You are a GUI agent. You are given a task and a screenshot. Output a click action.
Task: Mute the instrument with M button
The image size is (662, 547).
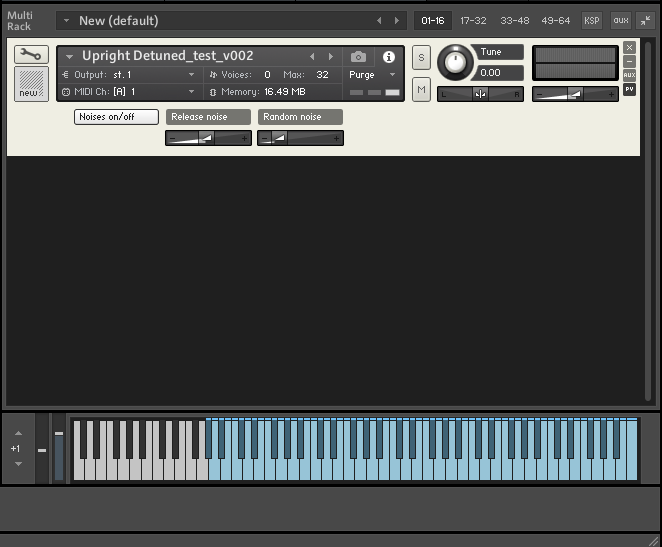tap(421, 89)
